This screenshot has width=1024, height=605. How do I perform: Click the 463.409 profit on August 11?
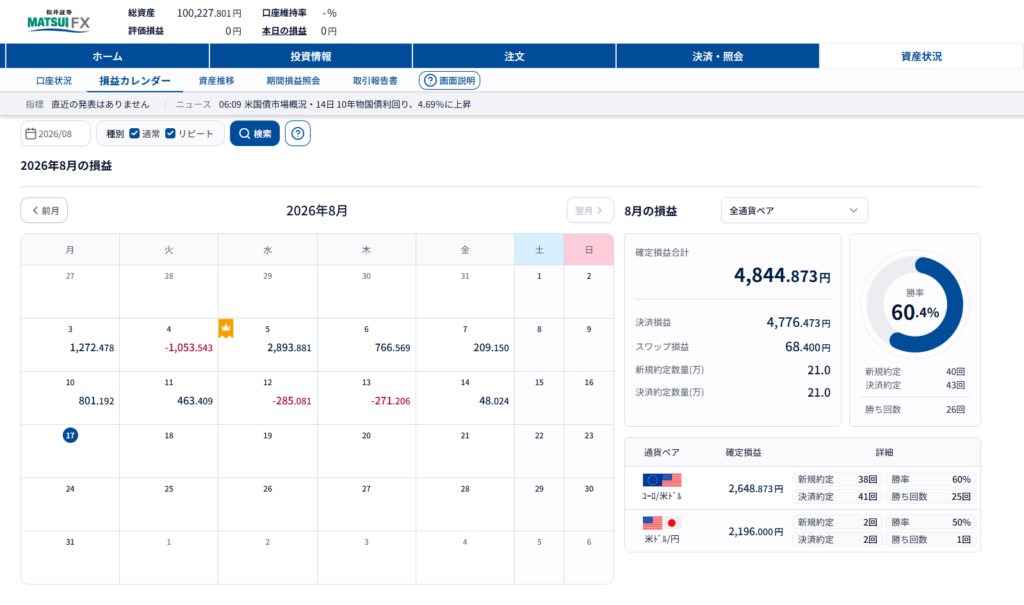point(195,401)
